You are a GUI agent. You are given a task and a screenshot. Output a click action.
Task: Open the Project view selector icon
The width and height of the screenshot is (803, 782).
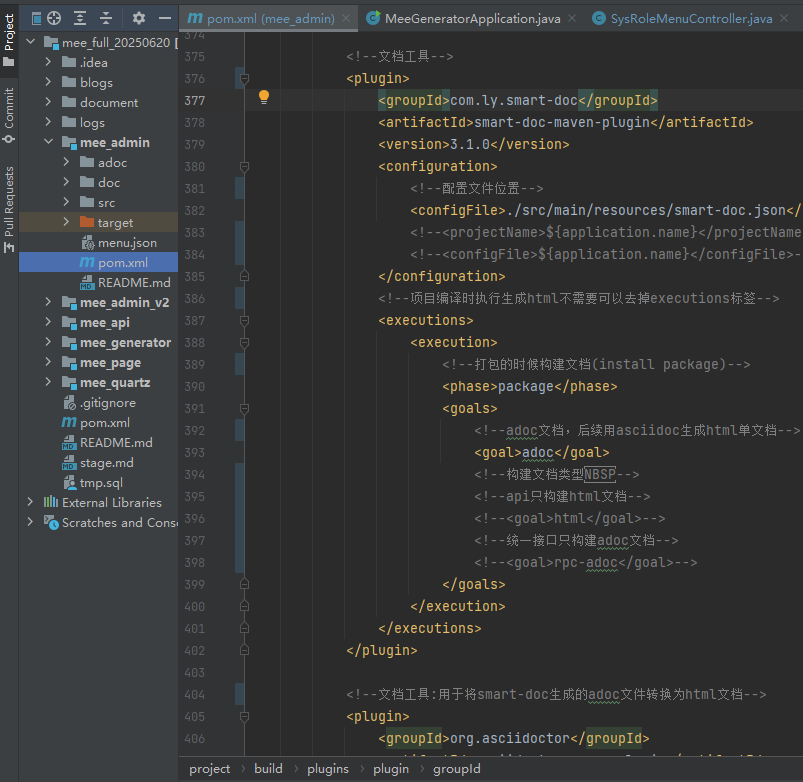[x=35, y=18]
